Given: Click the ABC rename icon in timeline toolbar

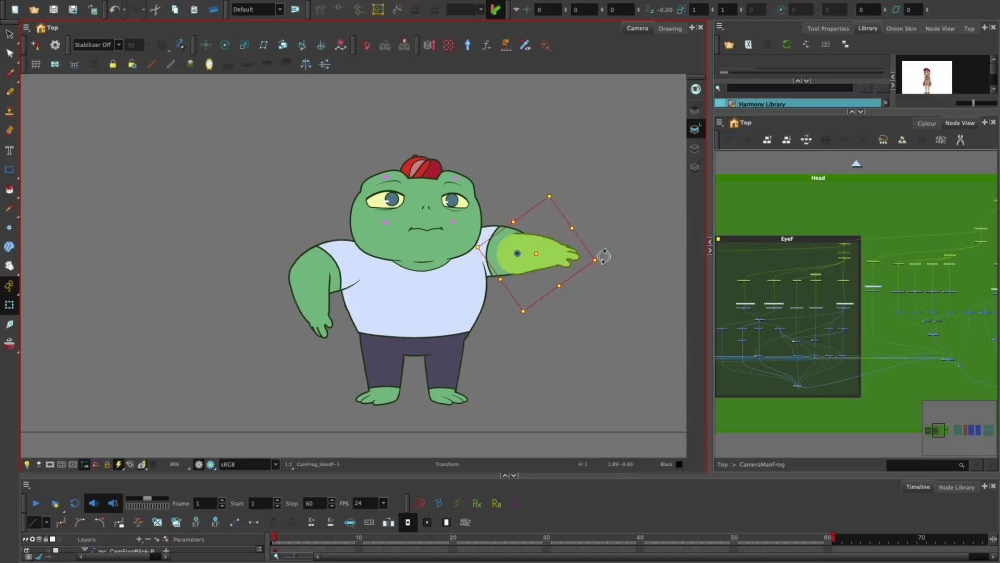Looking at the screenshot, I should (x=465, y=522).
